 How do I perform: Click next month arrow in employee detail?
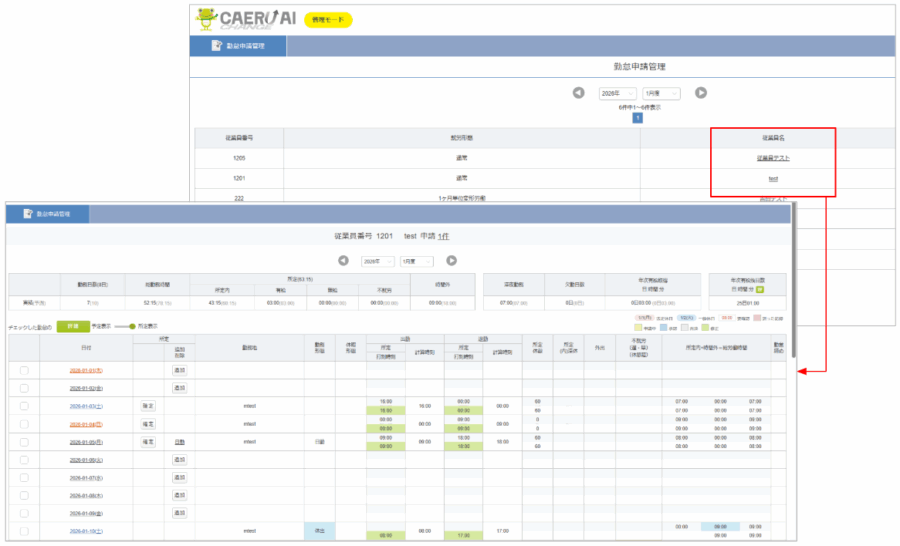[452, 261]
